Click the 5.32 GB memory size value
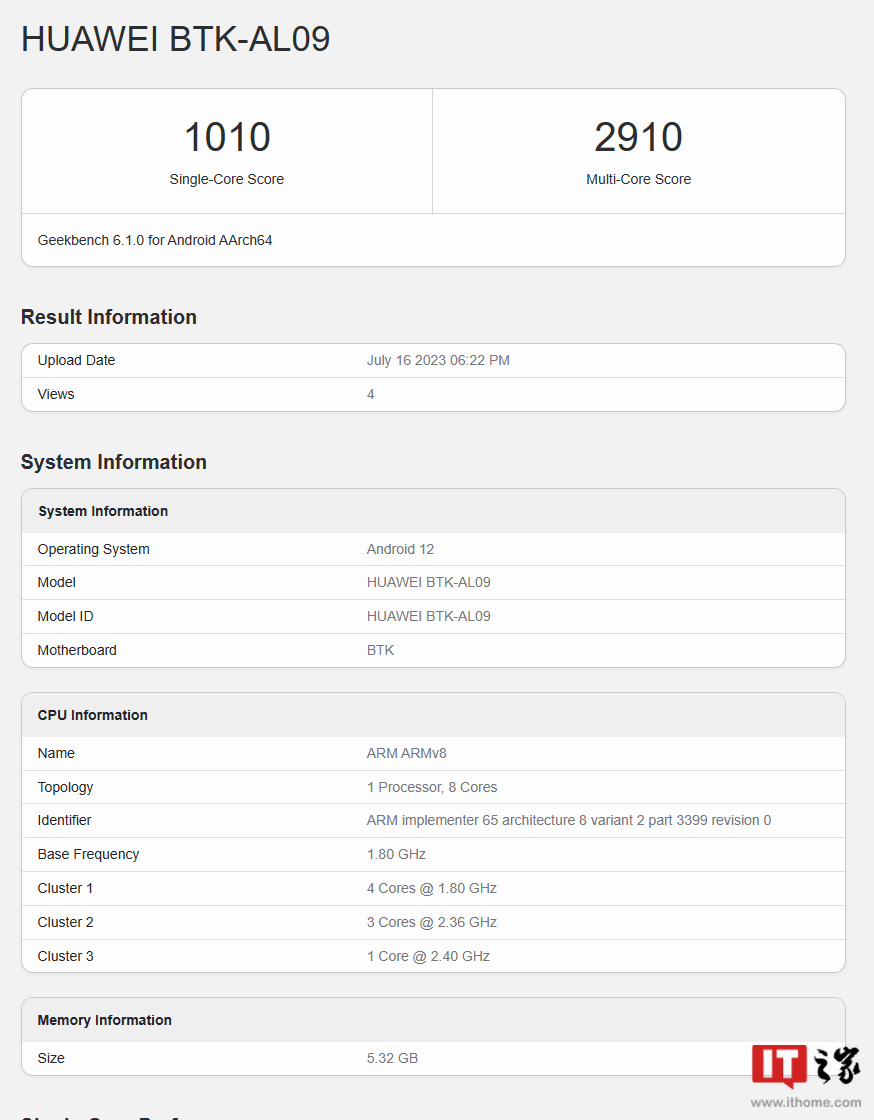Image resolution: width=874 pixels, height=1120 pixels. [x=392, y=1058]
